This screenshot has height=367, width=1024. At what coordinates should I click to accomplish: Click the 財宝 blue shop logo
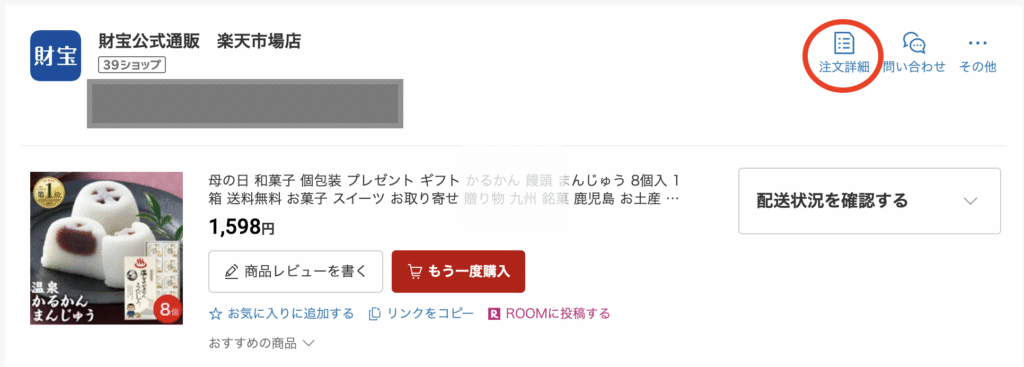tap(56, 56)
